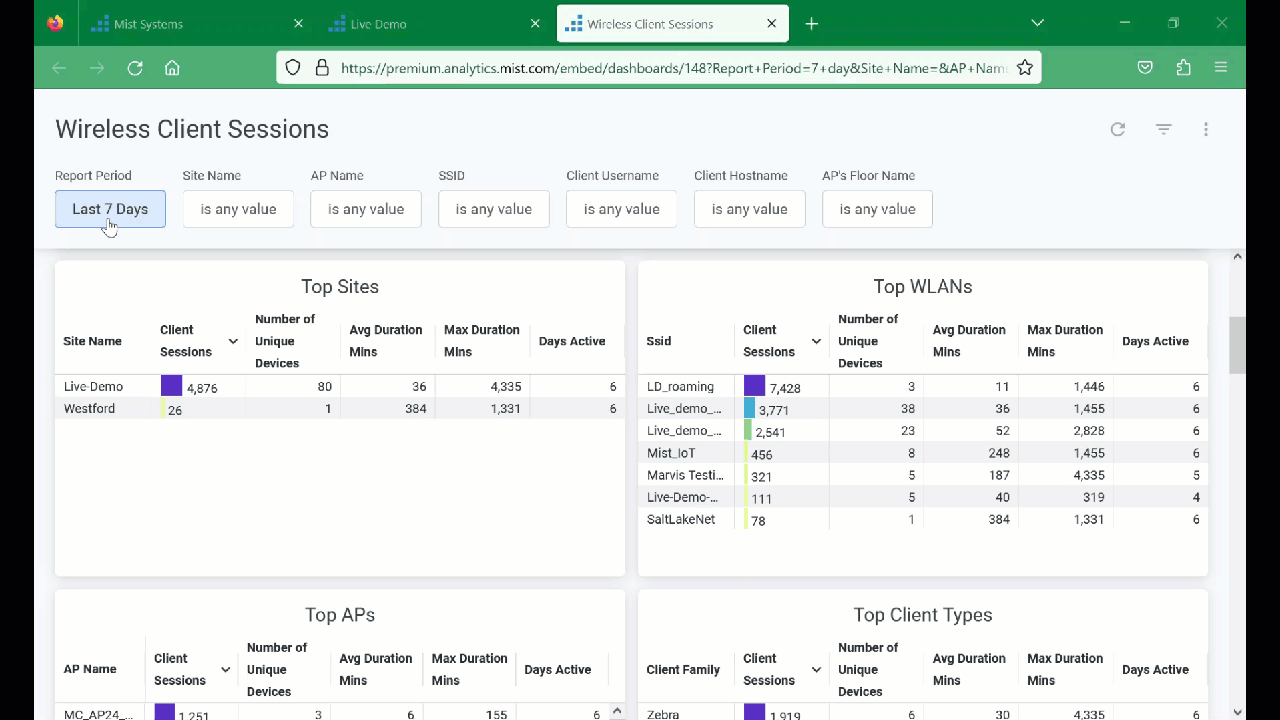Image resolution: width=1280 pixels, height=720 pixels.
Task: Open a new browser tab
Action: [x=811, y=24]
